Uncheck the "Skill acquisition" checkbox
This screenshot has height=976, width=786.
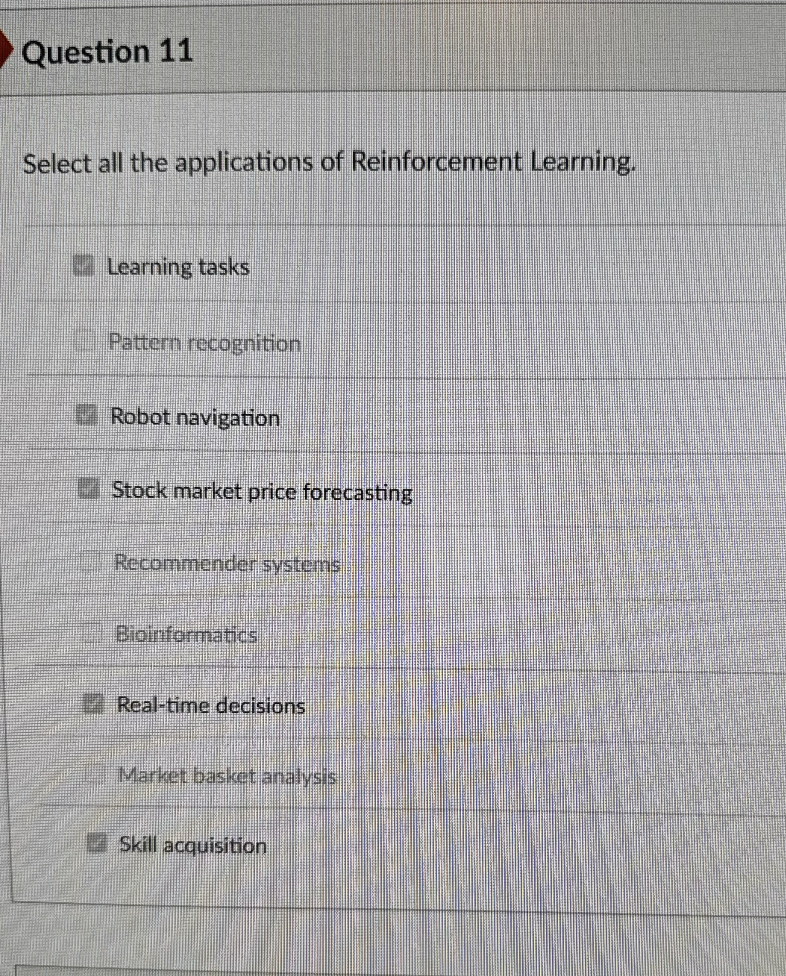97,843
